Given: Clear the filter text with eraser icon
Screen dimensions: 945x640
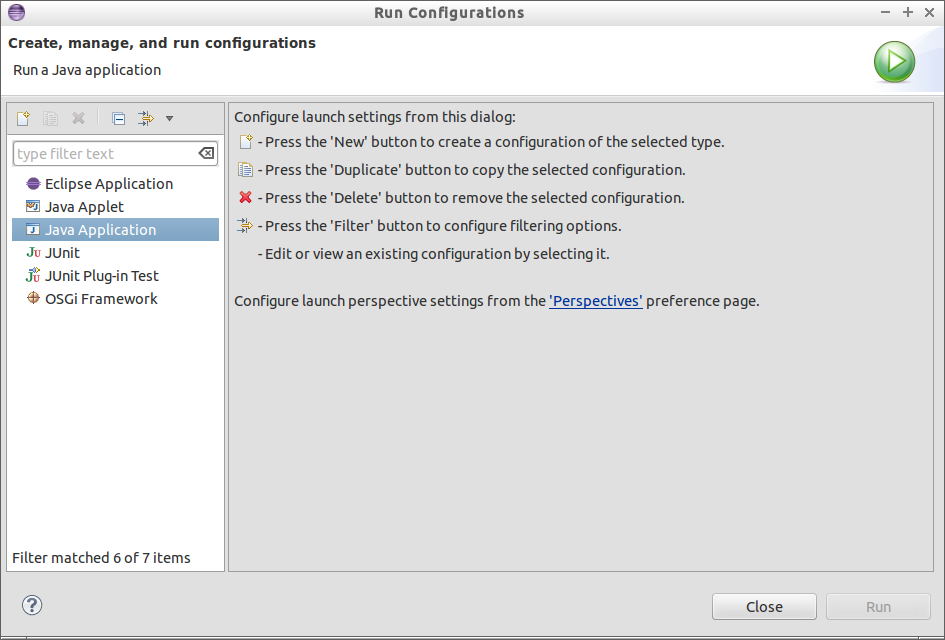Looking at the screenshot, I should coord(206,154).
